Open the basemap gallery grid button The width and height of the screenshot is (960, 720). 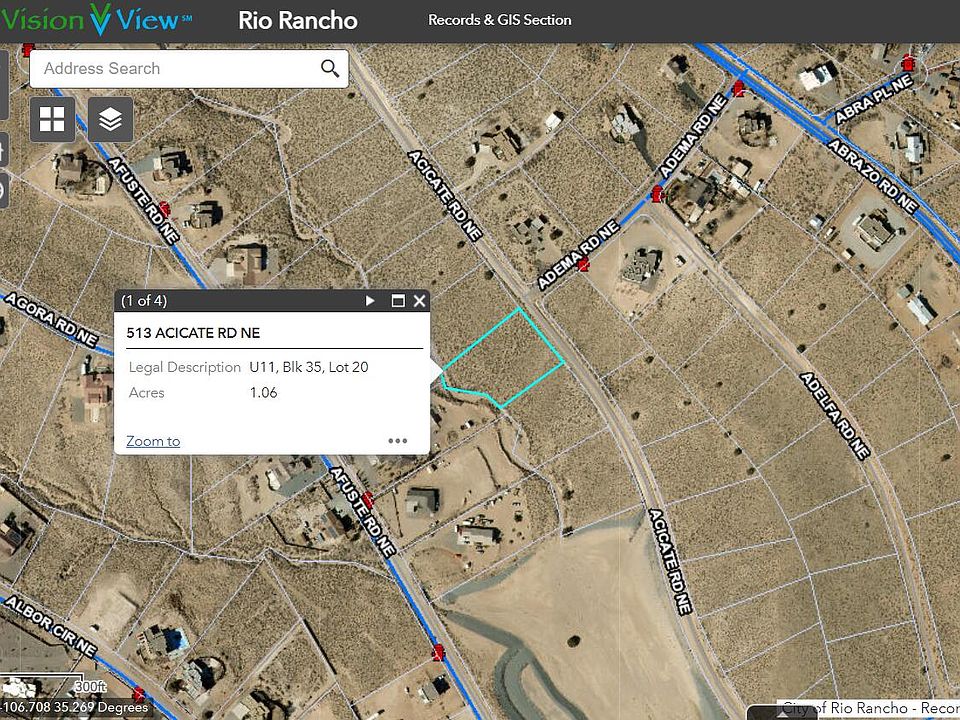pyautogui.click(x=52, y=119)
